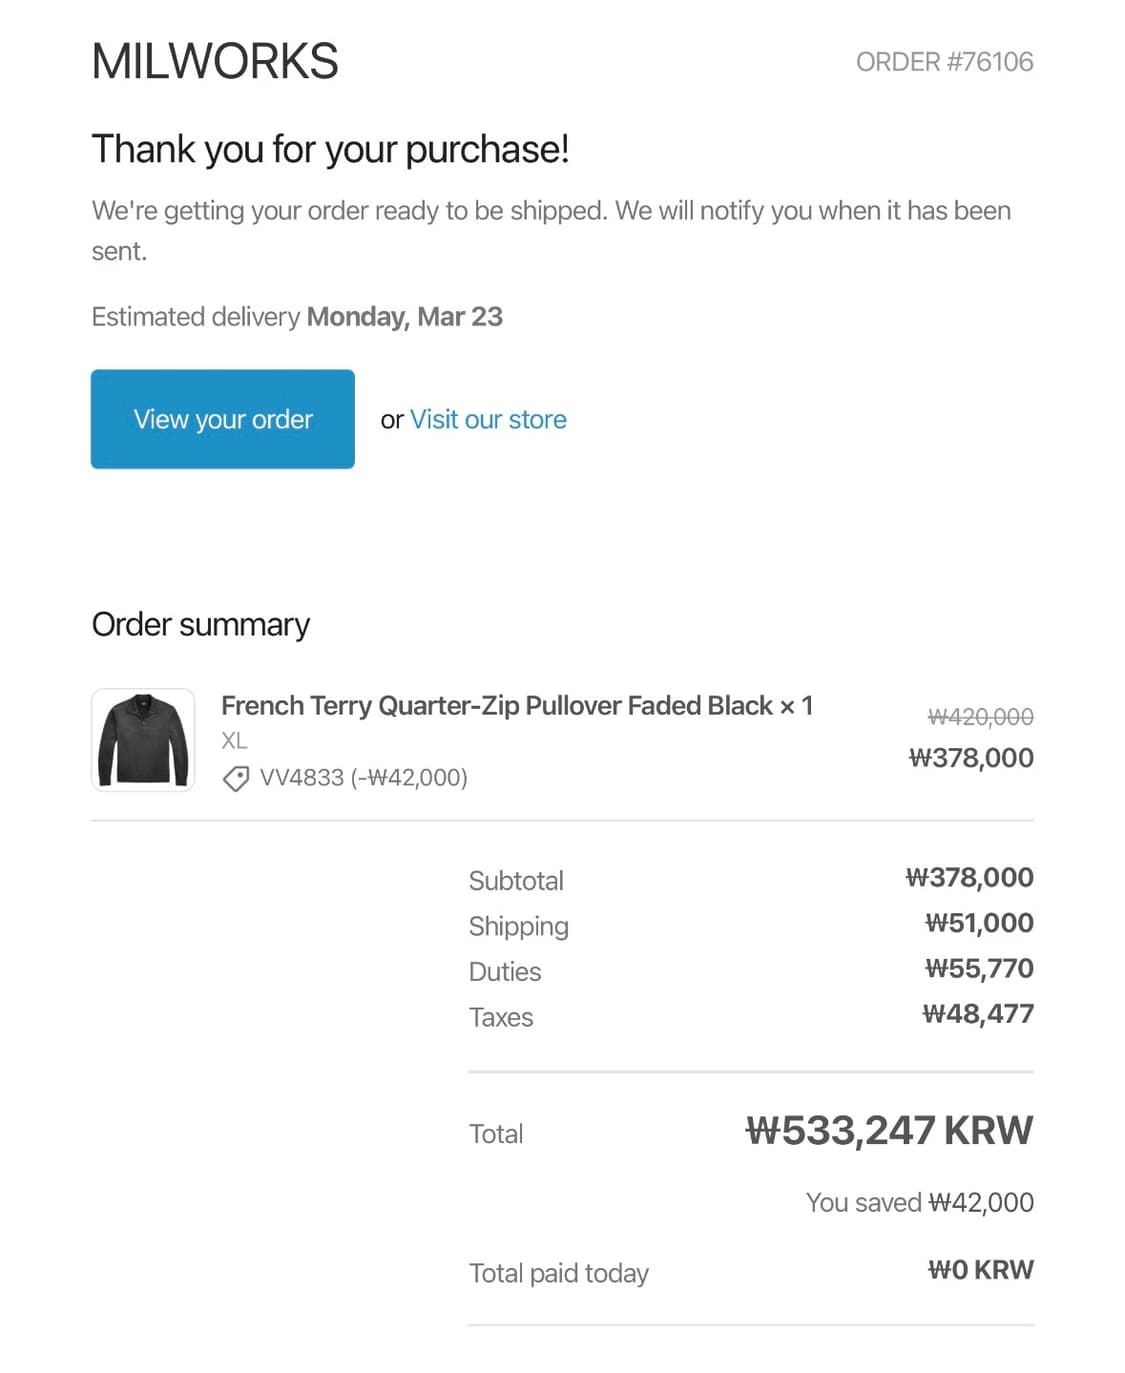The image size is (1125, 1373).
Task: Click the discount tag icon
Action: [236, 778]
